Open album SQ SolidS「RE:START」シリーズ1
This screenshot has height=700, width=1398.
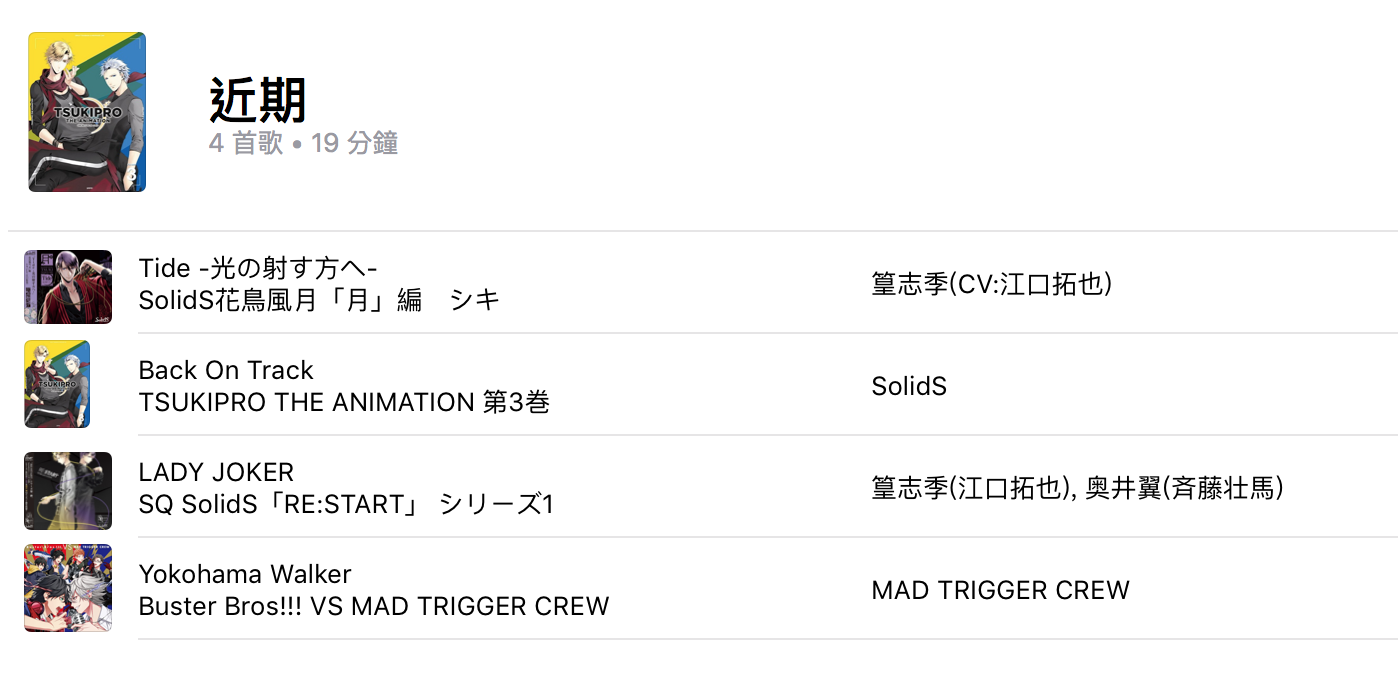346,504
